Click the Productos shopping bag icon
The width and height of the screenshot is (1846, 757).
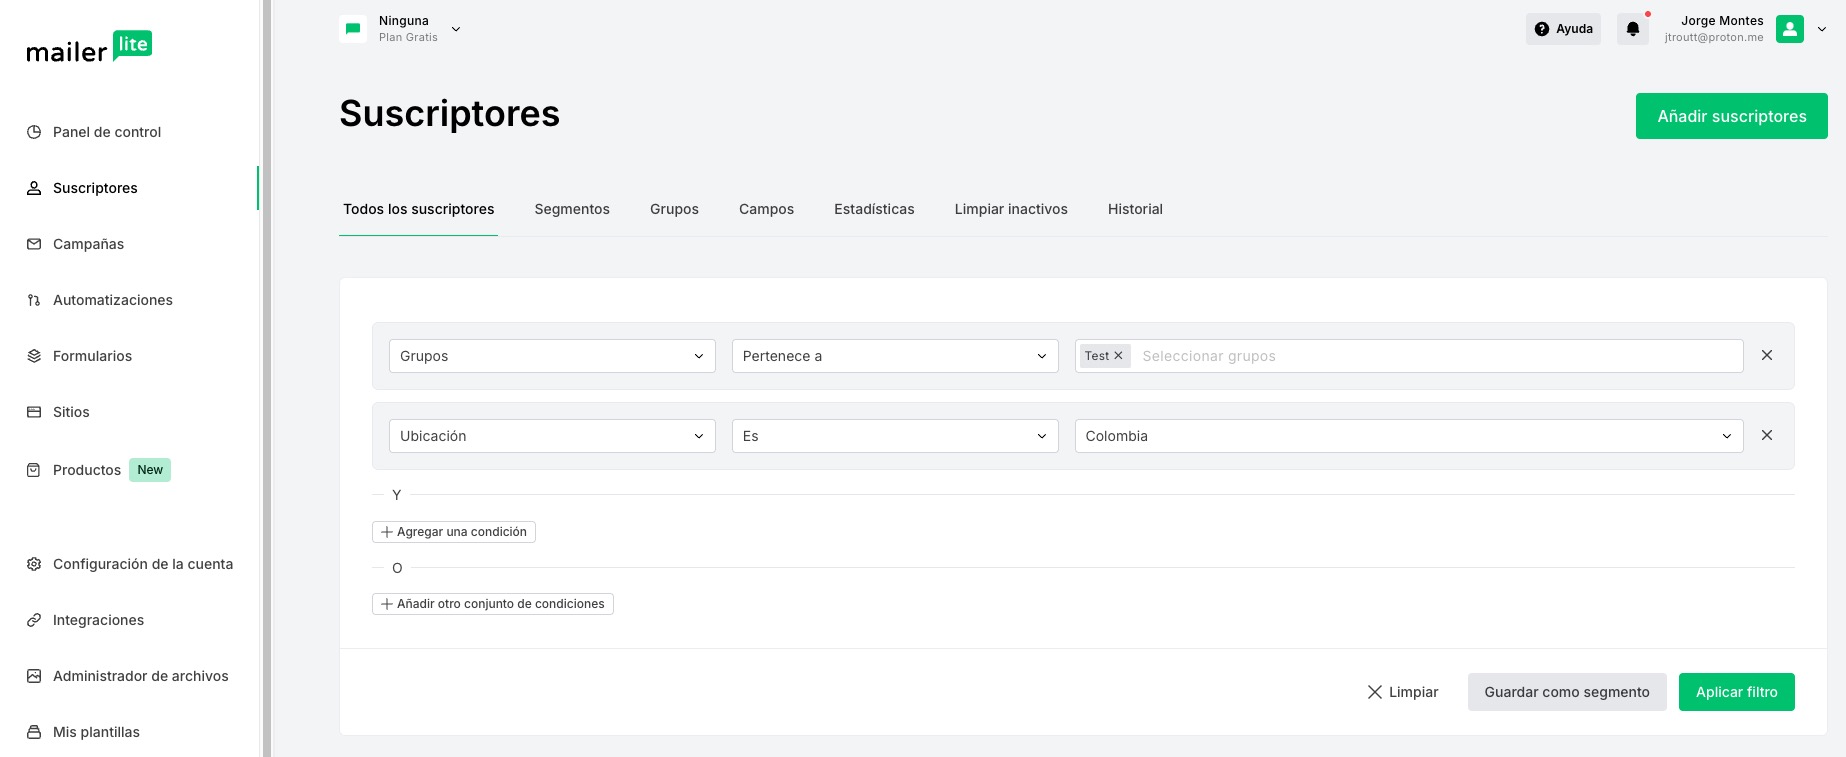(34, 470)
